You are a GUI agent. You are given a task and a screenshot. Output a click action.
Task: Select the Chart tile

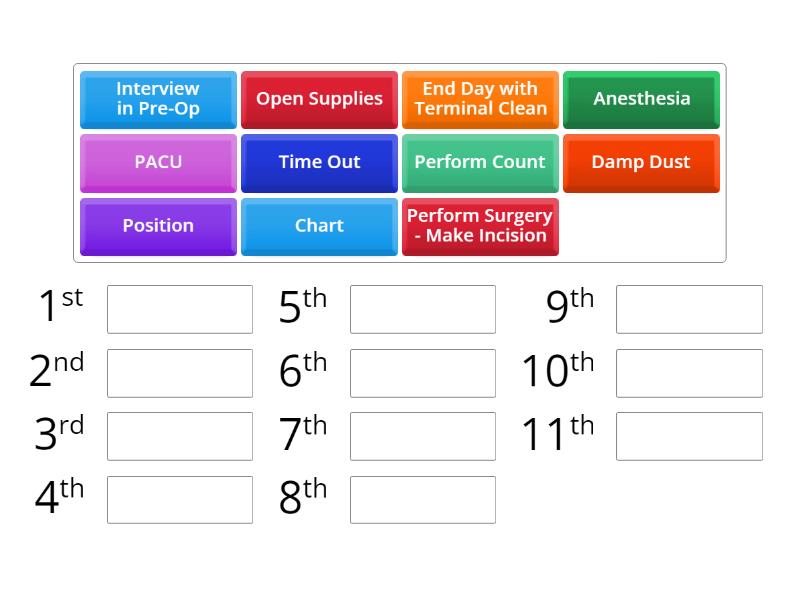[x=319, y=226]
